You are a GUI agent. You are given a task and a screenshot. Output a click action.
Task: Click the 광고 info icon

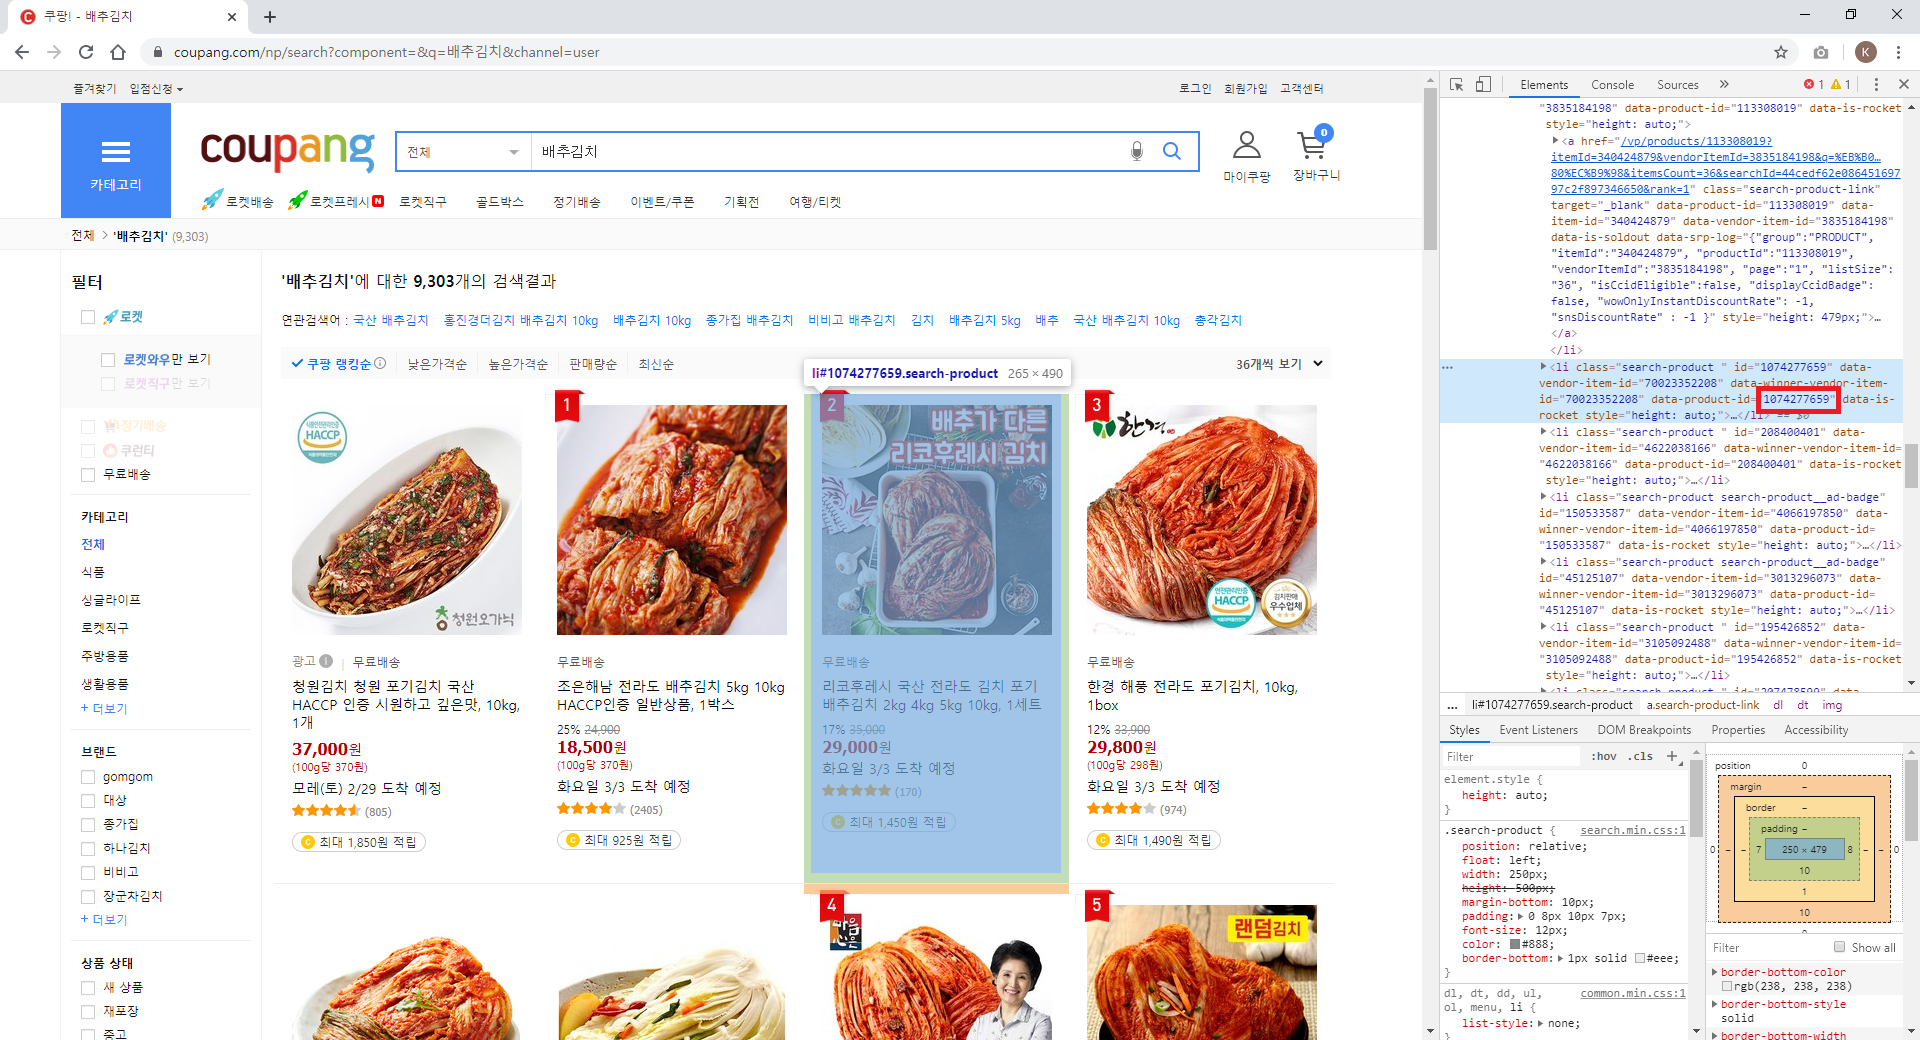326,661
